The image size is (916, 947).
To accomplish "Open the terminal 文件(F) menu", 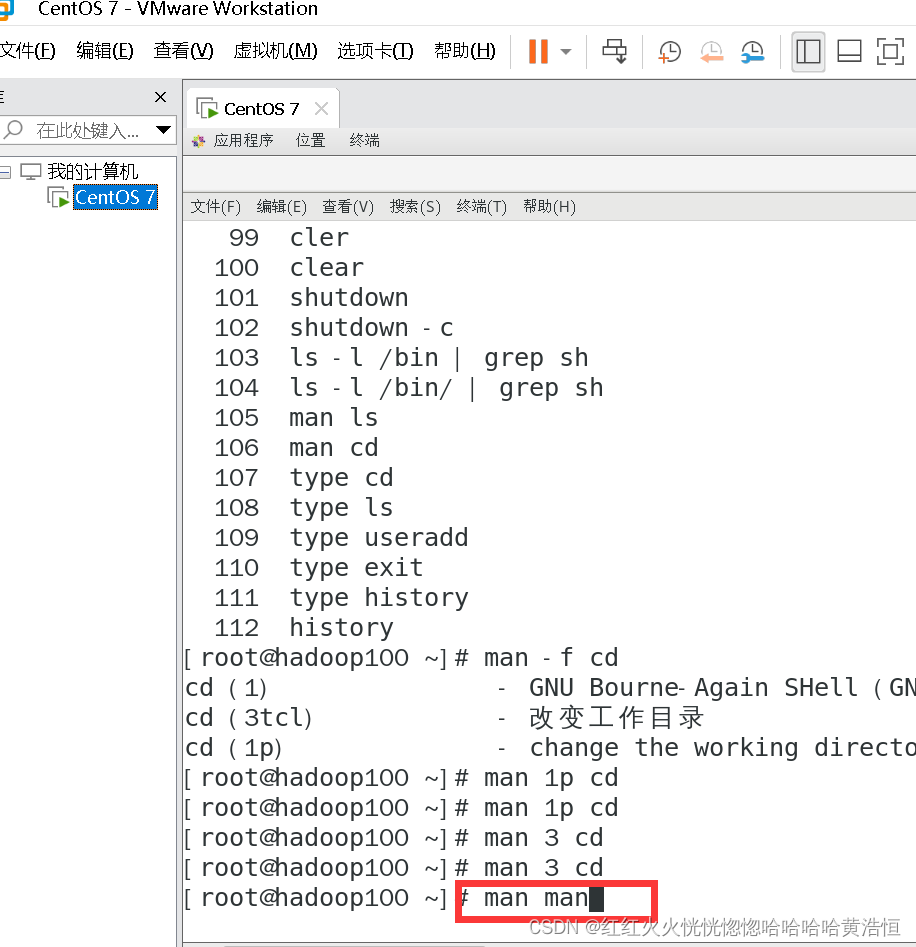I will (x=216, y=207).
